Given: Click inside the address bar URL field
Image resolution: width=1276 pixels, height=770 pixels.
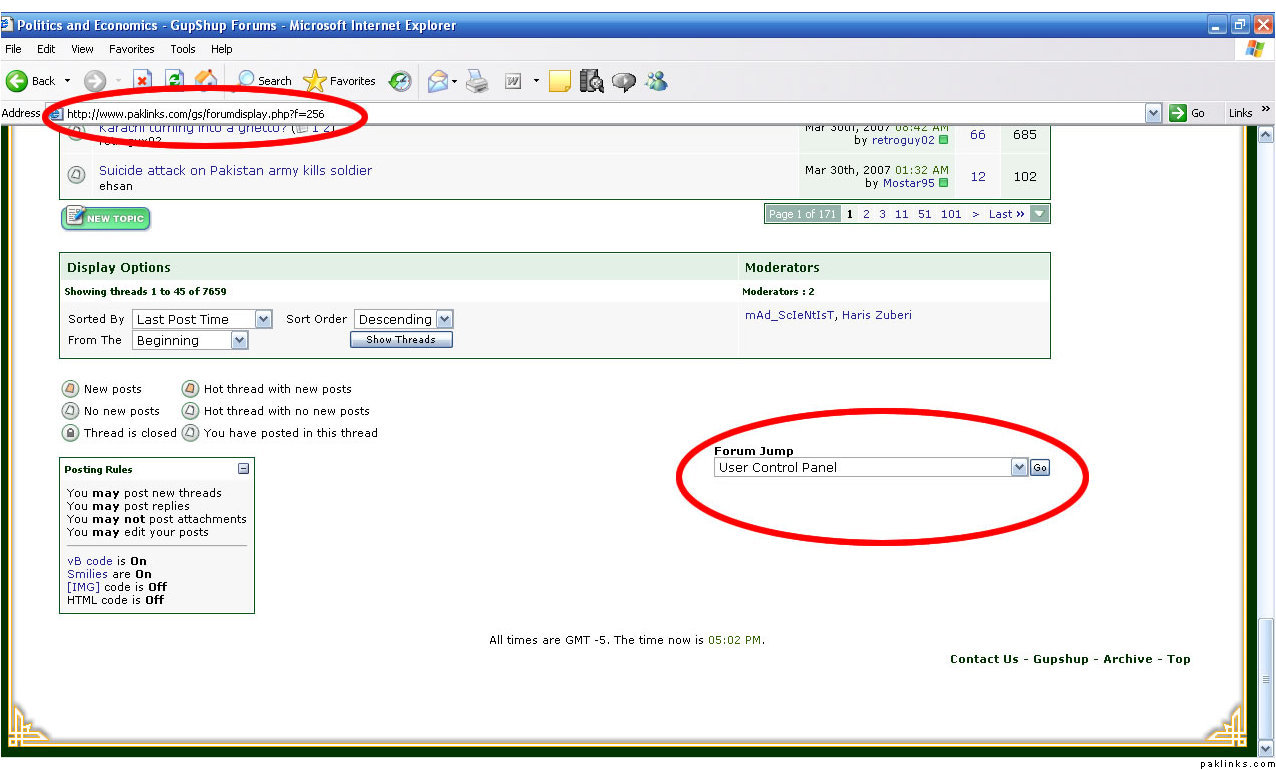Looking at the screenshot, I should click(600, 113).
